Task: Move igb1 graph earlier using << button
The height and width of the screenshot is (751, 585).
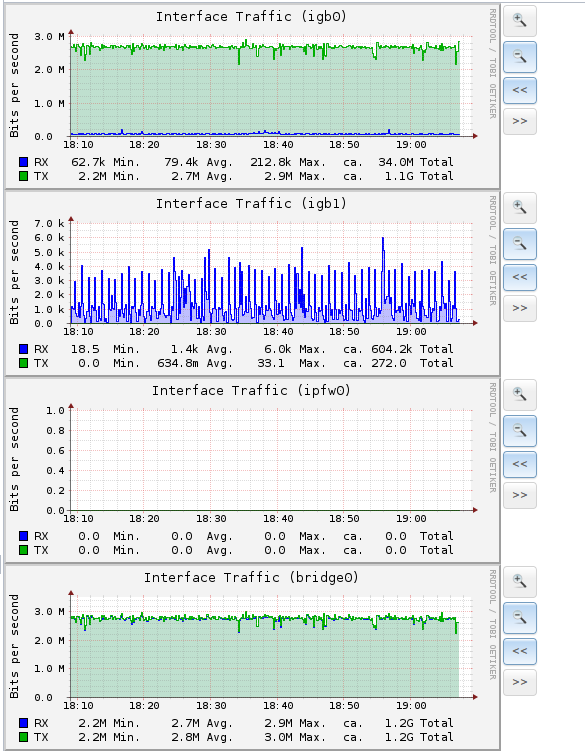Action: click(520, 277)
